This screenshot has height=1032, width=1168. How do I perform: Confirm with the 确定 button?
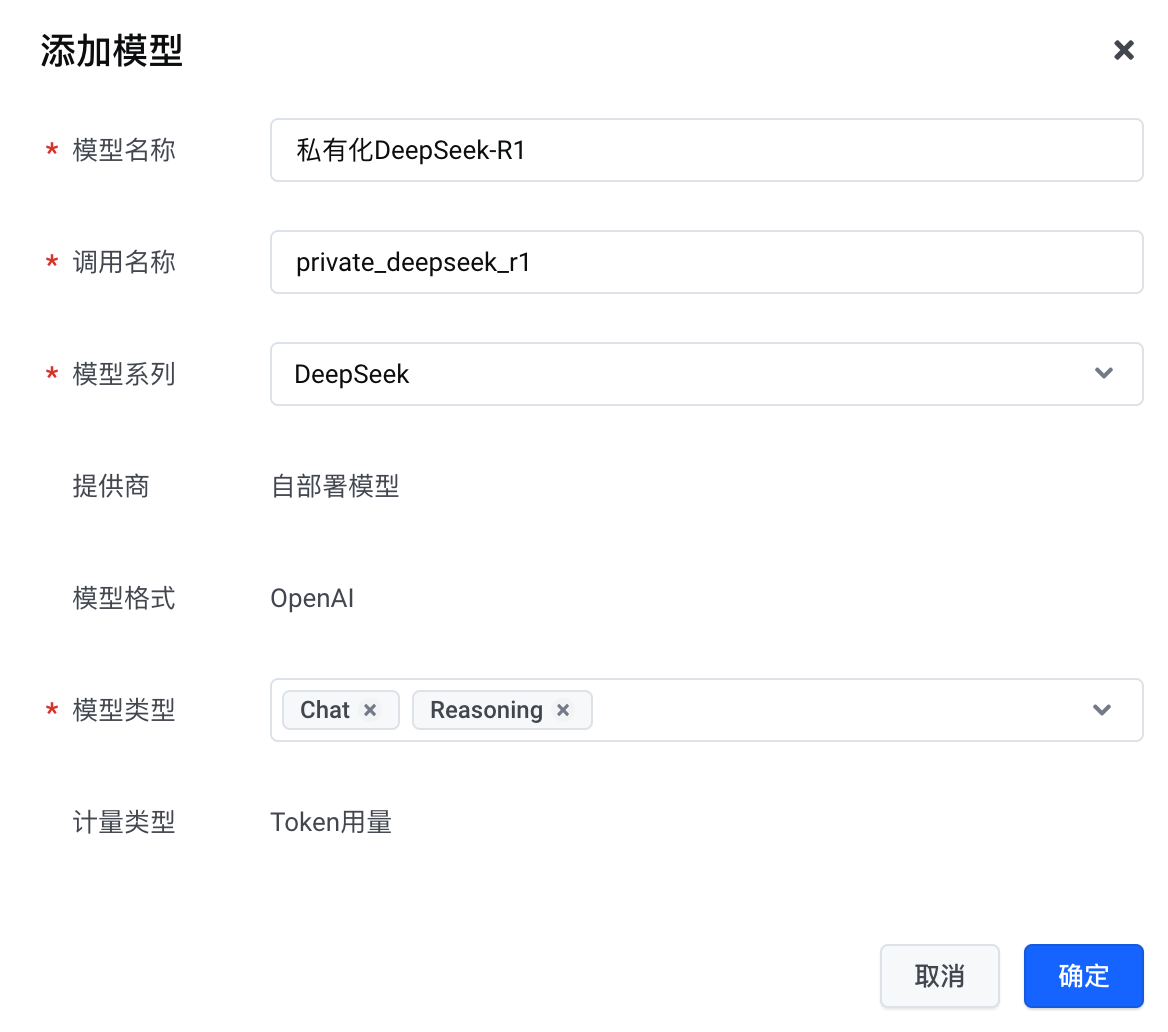(x=1083, y=976)
